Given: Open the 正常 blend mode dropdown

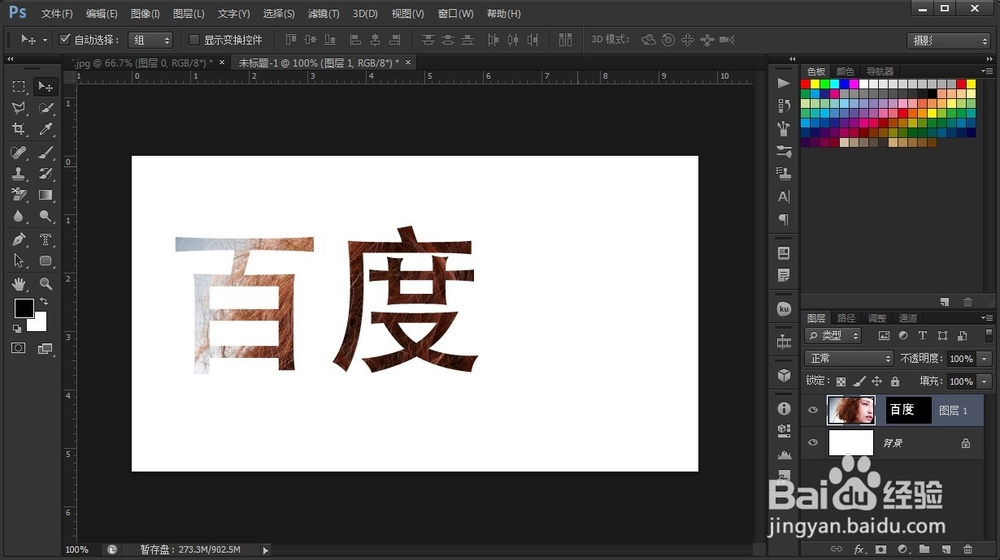Looking at the screenshot, I should (849, 358).
